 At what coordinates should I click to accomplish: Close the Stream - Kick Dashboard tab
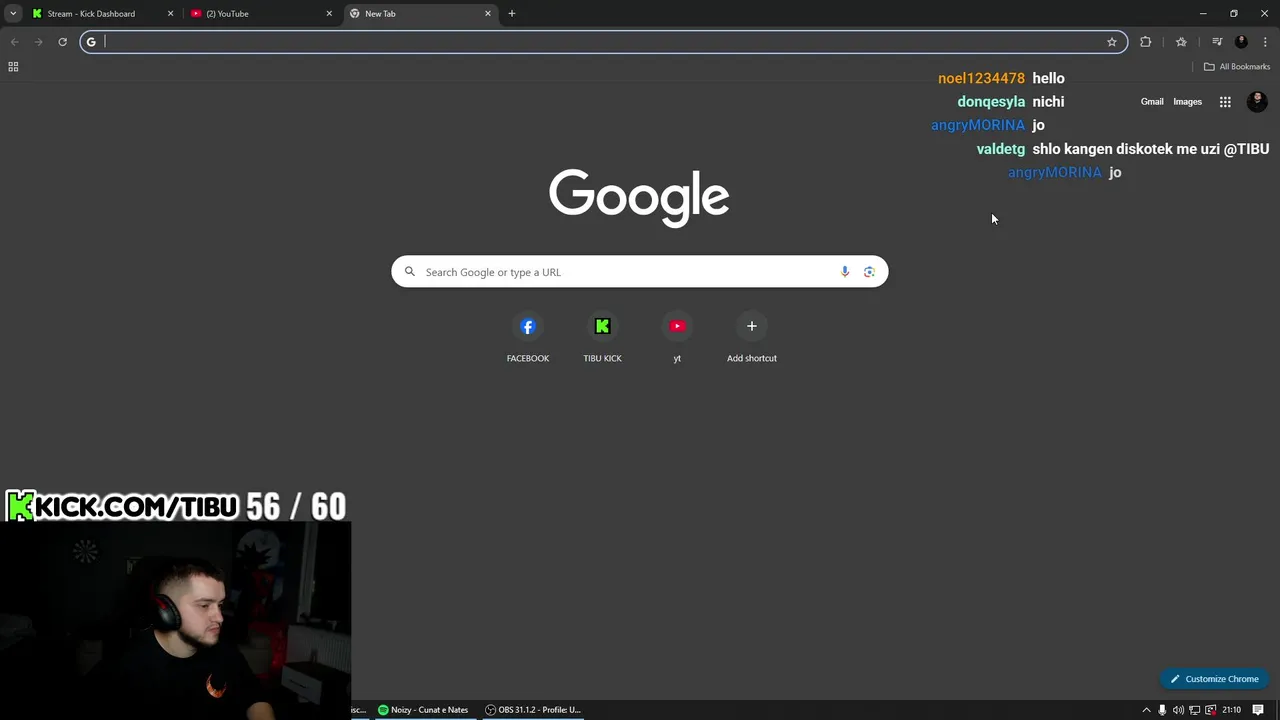(170, 14)
